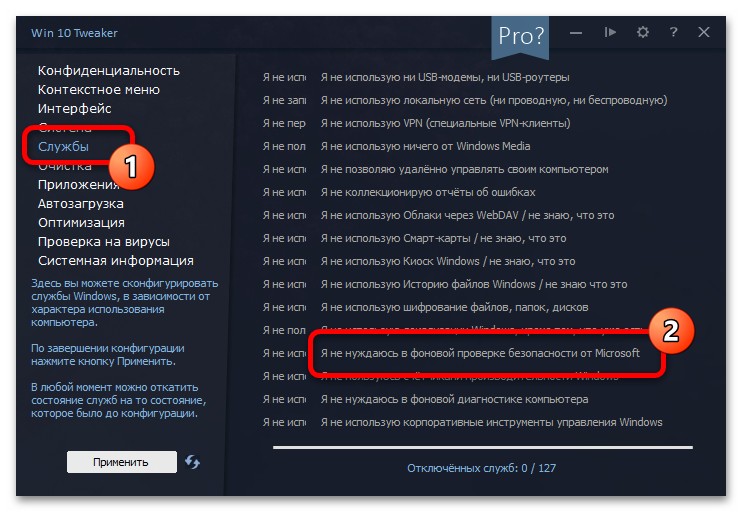Image resolution: width=742 pixels, height=512 pixels.
Task: Go to the Приложения section
Action: click(x=79, y=185)
